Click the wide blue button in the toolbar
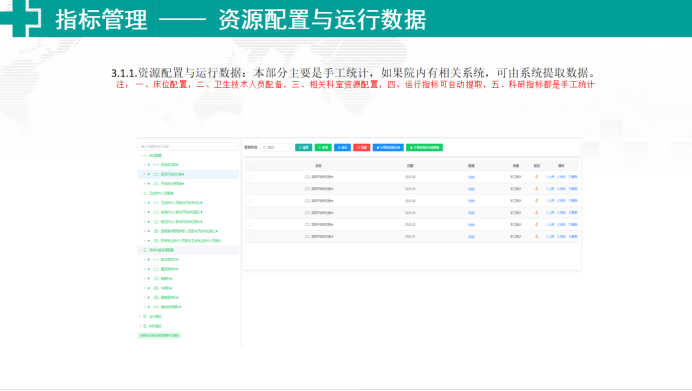 point(388,147)
